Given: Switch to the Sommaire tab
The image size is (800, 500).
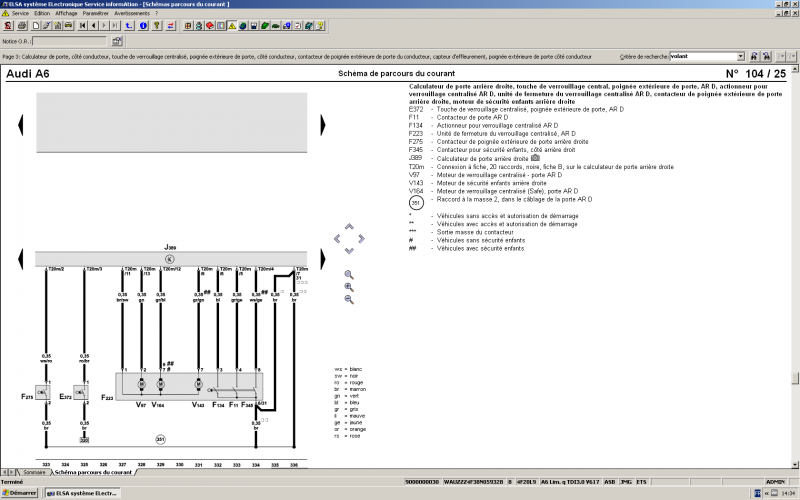Looking at the screenshot, I should tap(34, 472).
